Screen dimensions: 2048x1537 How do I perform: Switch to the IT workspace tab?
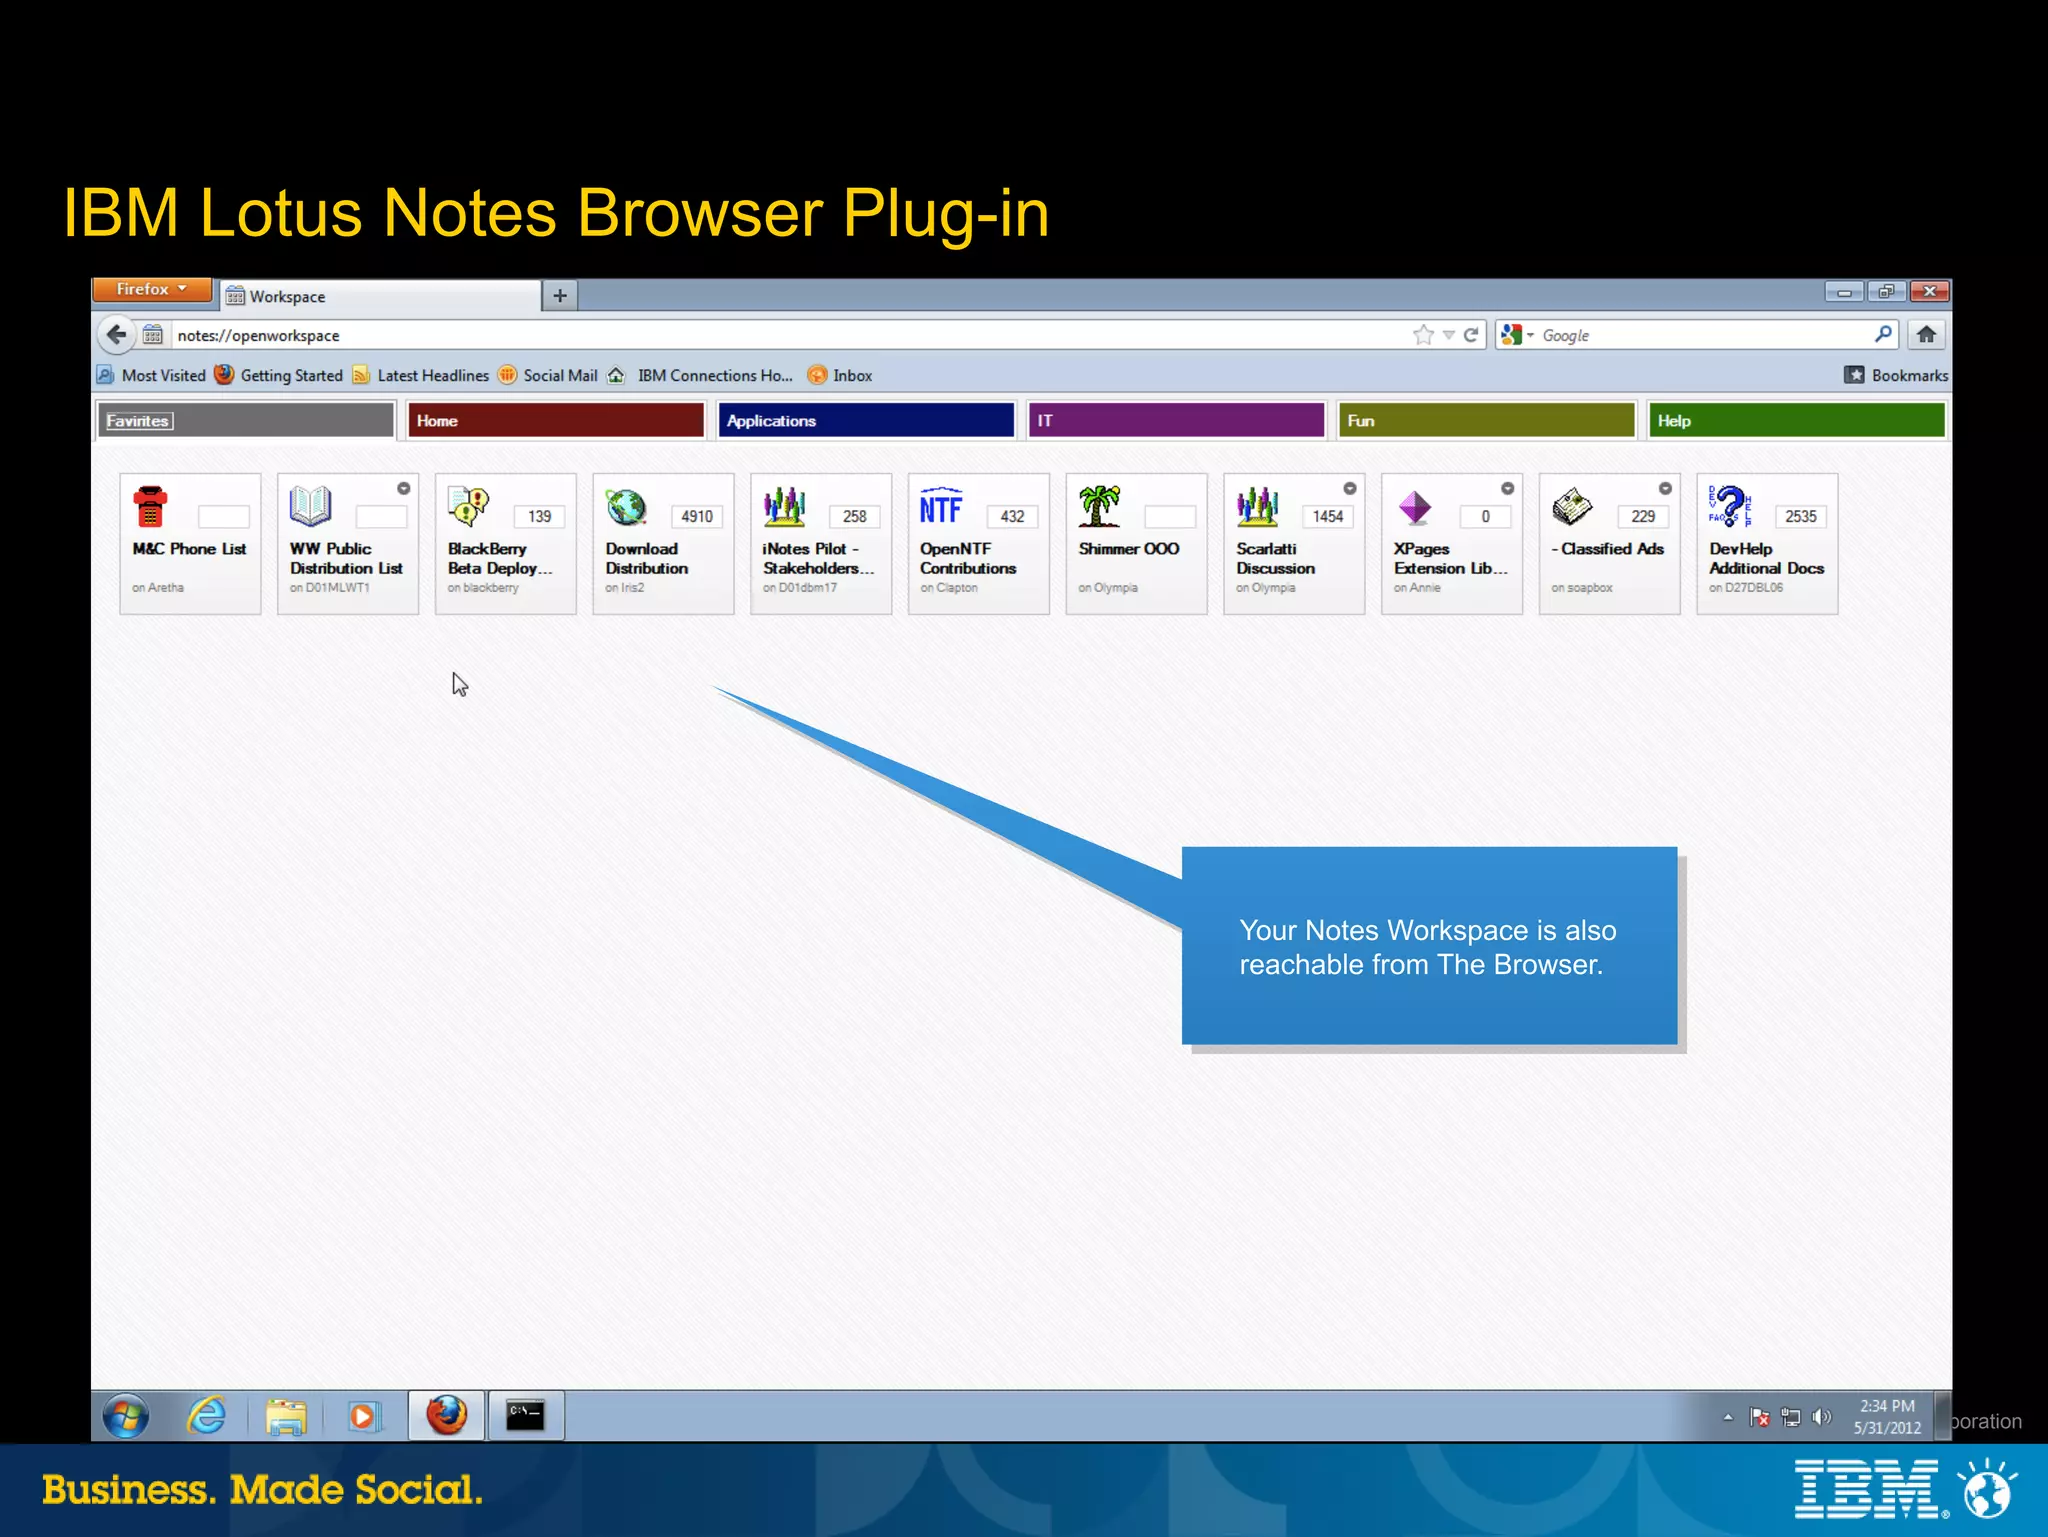point(1176,420)
